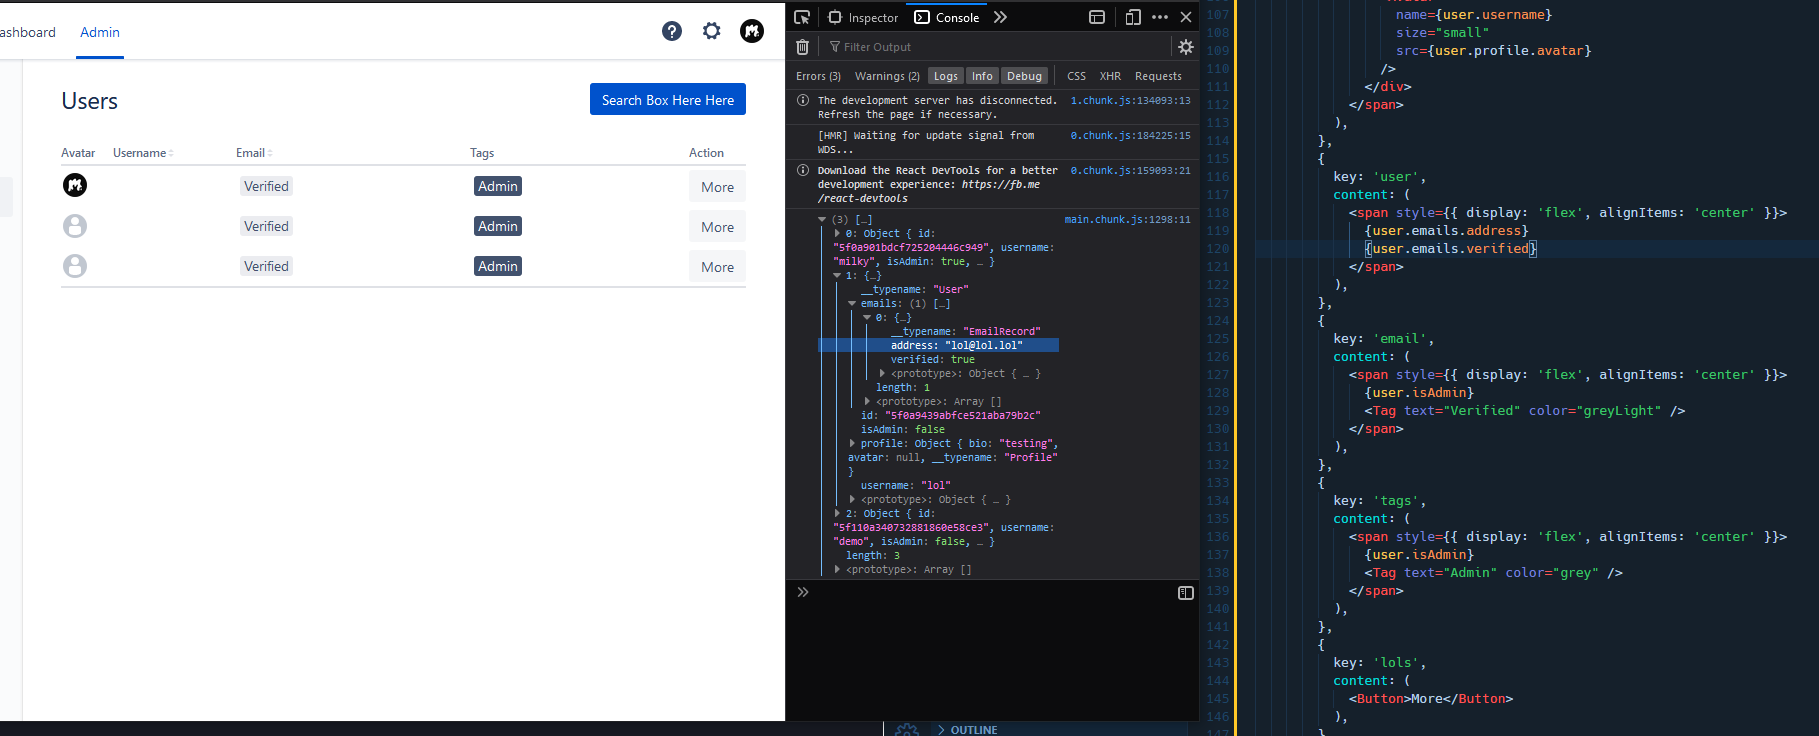The image size is (1819, 736).
Task: Toggle split console editor mode icon
Action: click(x=1186, y=593)
